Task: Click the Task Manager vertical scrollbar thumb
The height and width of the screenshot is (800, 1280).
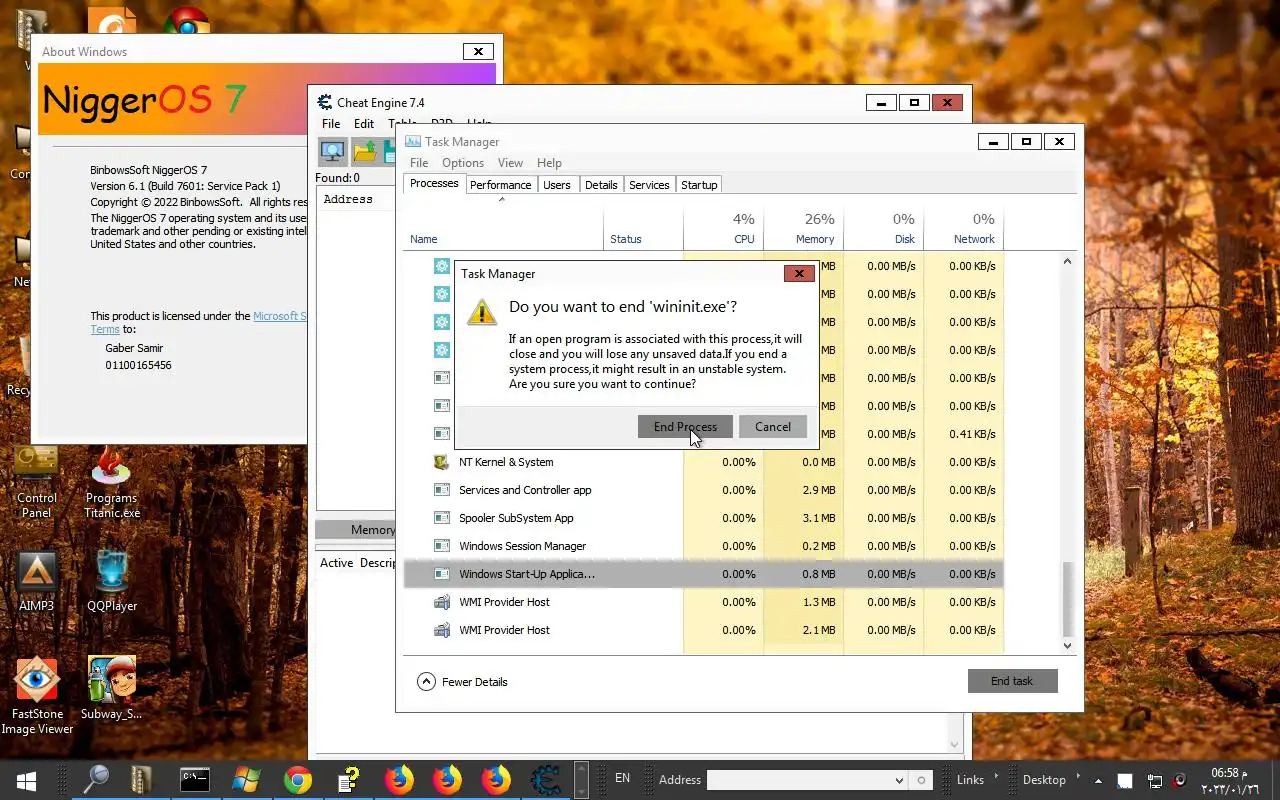Action: [x=1067, y=598]
